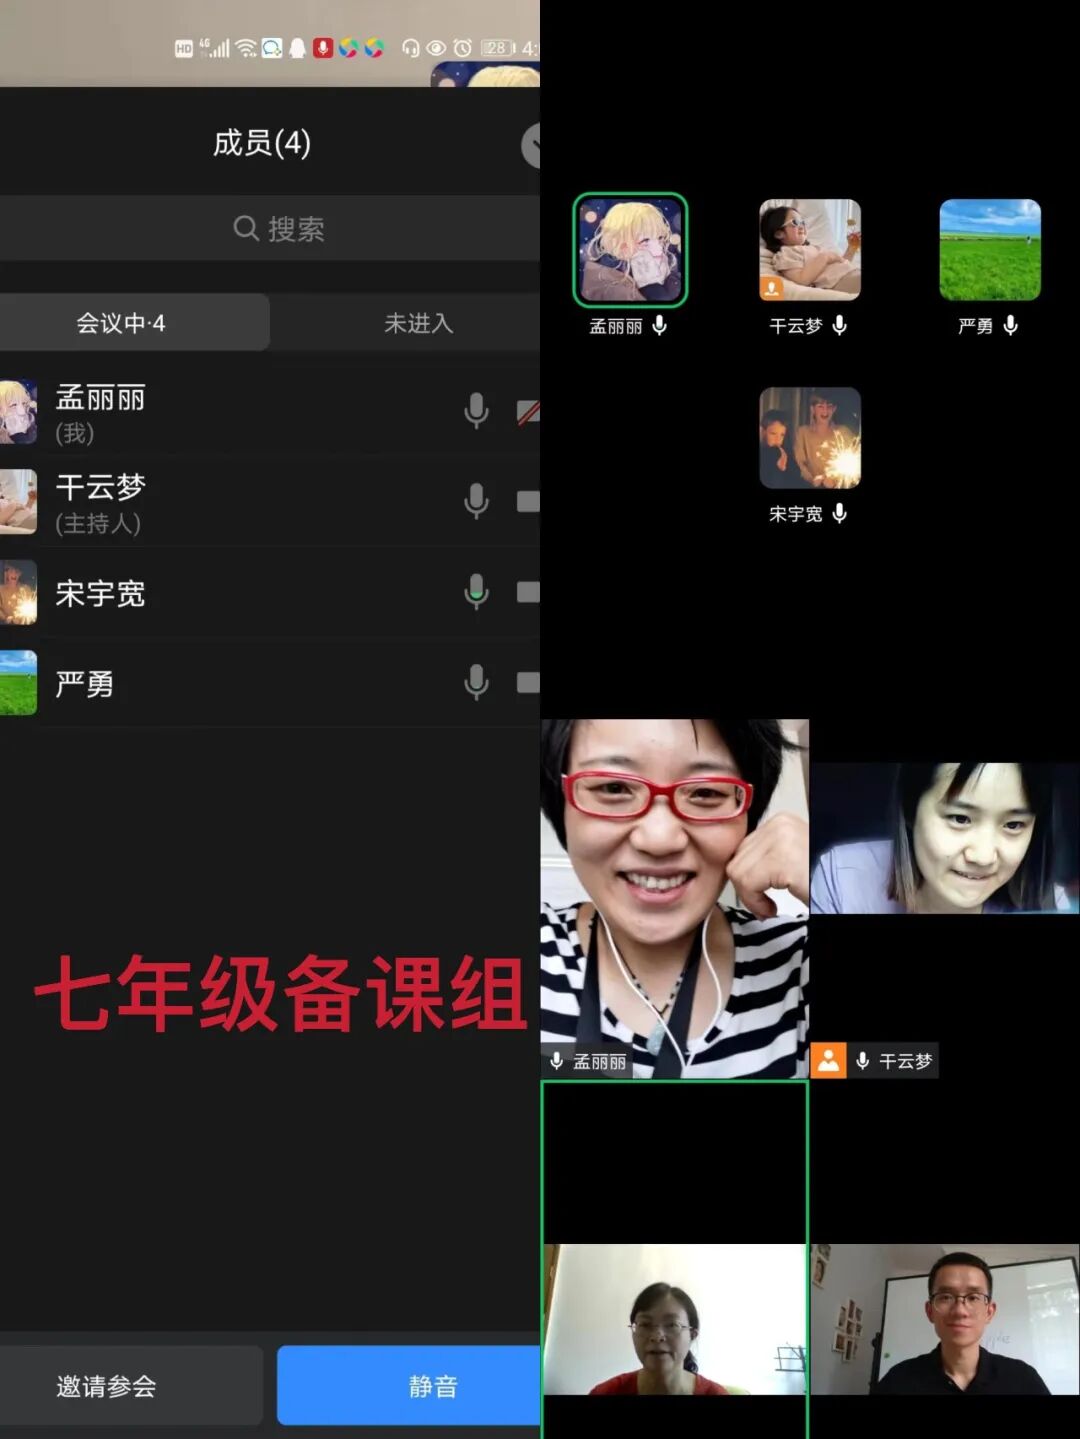Image resolution: width=1080 pixels, height=1439 pixels.
Task: Toggle the recording microphone indicator in status bar
Action: [x=322, y=45]
